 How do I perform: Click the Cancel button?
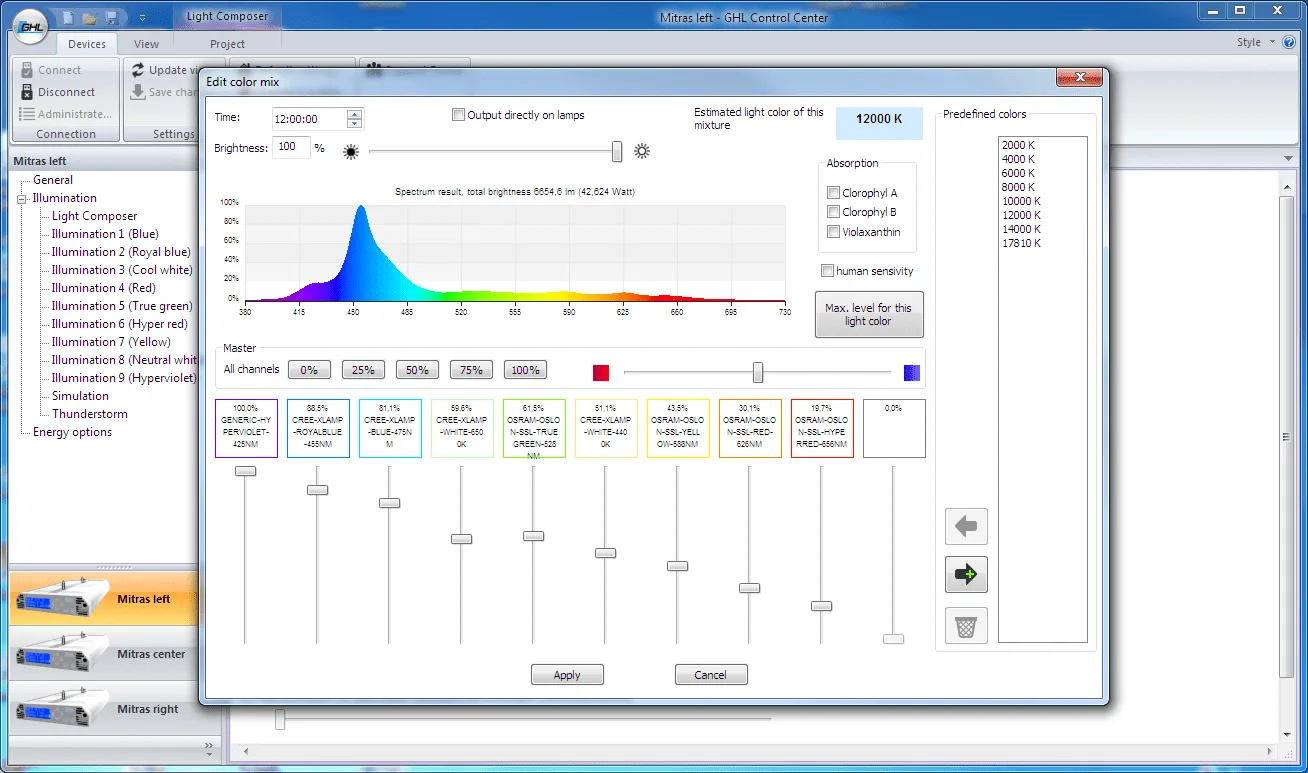711,675
